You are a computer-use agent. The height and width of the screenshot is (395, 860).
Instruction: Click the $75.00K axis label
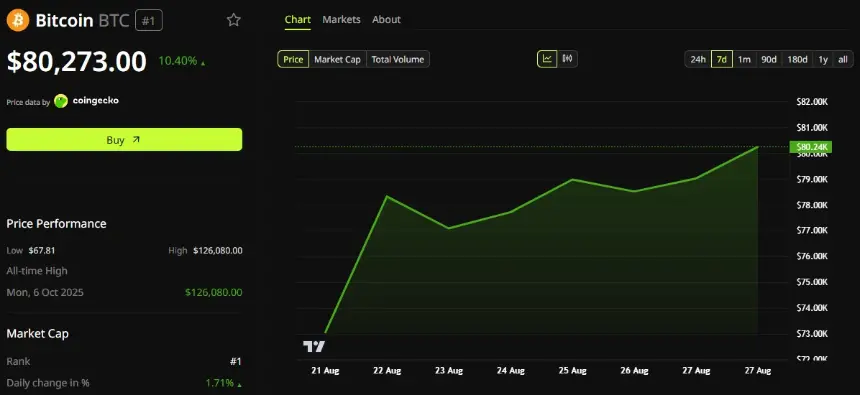[812, 282]
